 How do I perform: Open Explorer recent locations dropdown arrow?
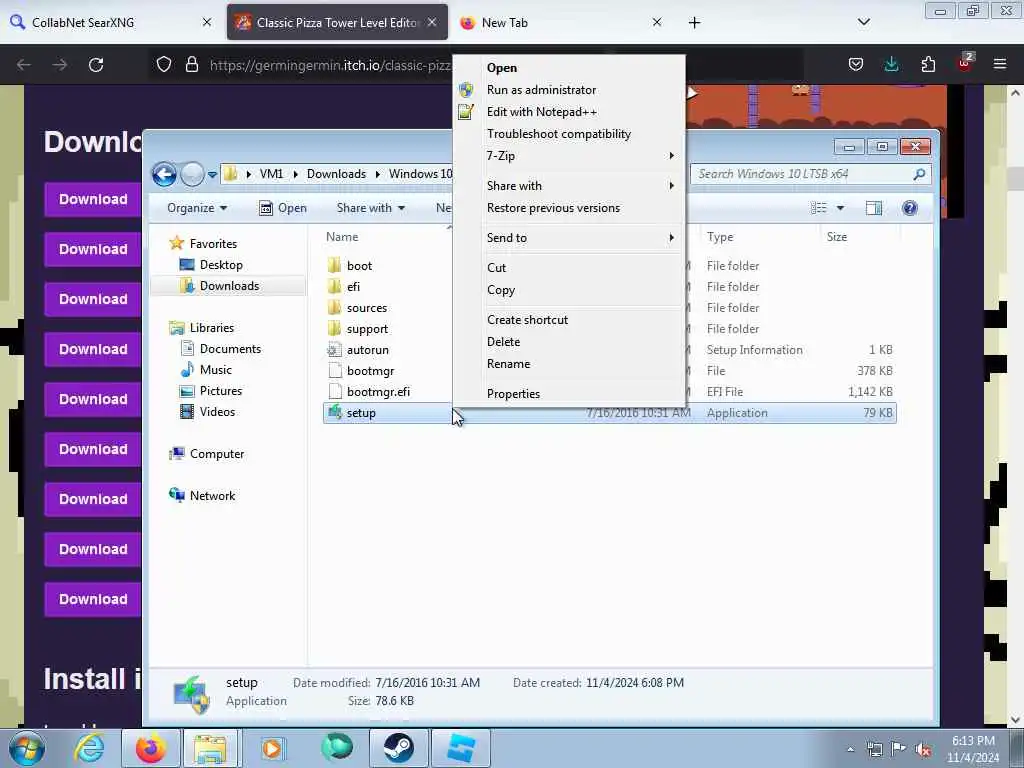[212, 175]
